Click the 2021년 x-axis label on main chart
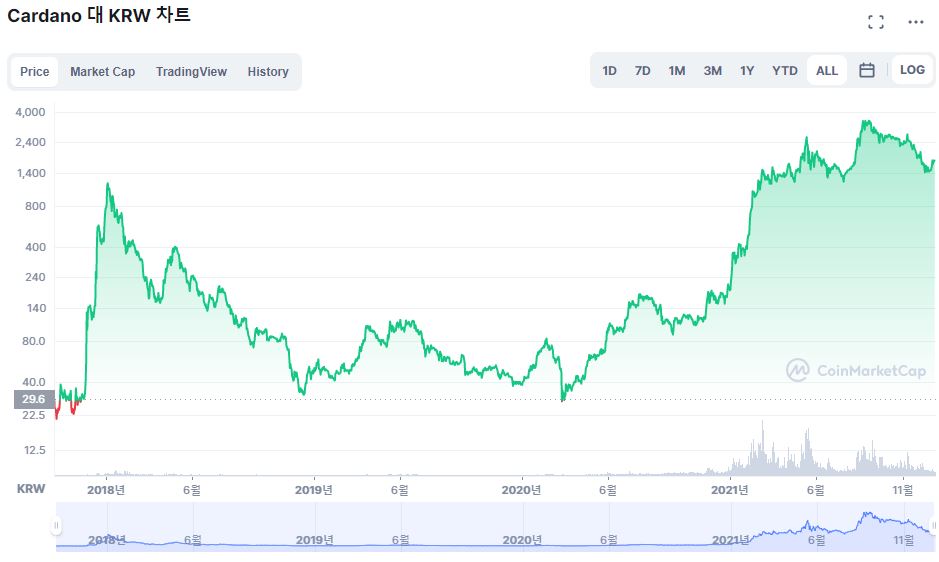Screen dimensions: 939x562 click(x=729, y=490)
